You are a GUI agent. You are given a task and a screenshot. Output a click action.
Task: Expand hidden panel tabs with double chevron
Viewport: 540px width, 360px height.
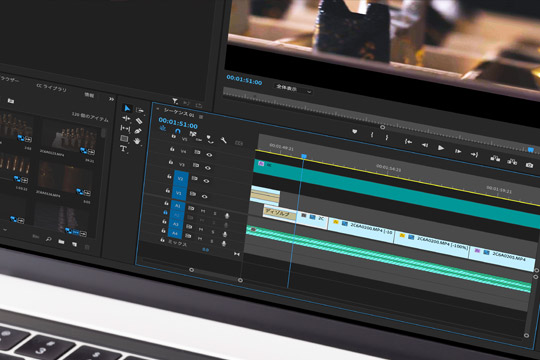[112, 99]
